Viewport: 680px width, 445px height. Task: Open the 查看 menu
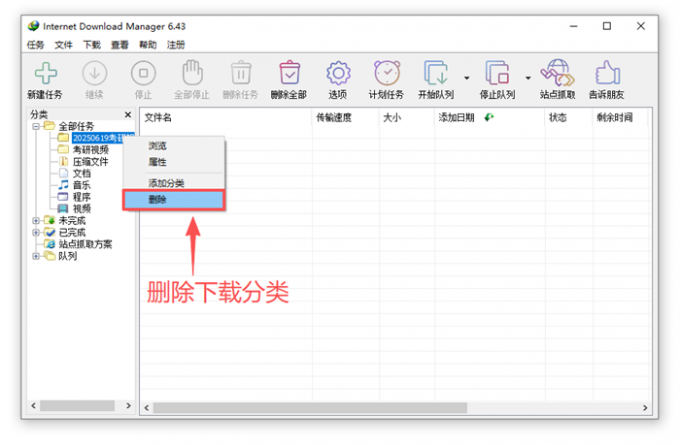point(120,45)
